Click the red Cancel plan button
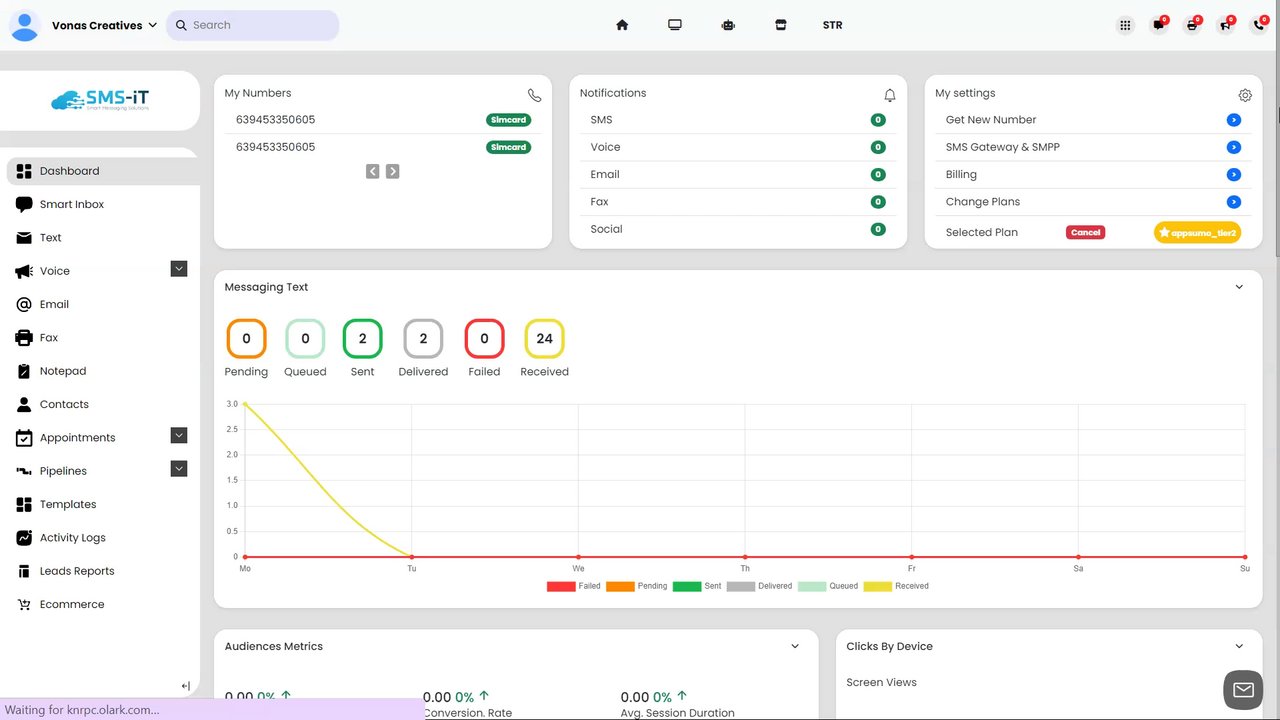The height and width of the screenshot is (720, 1280). coord(1085,232)
